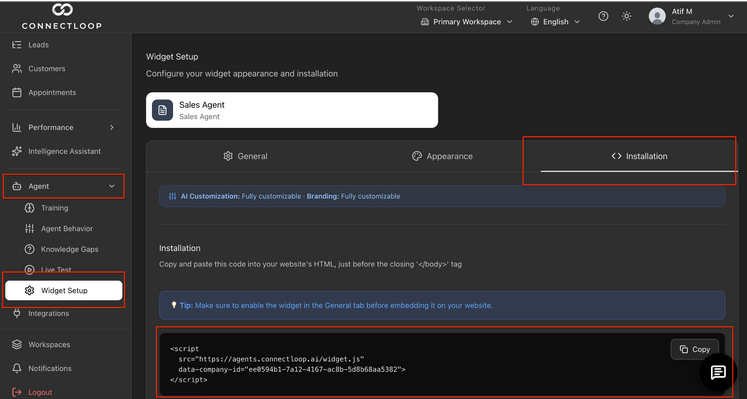
Task: Click the Logout exit icon
Action: tap(17, 392)
